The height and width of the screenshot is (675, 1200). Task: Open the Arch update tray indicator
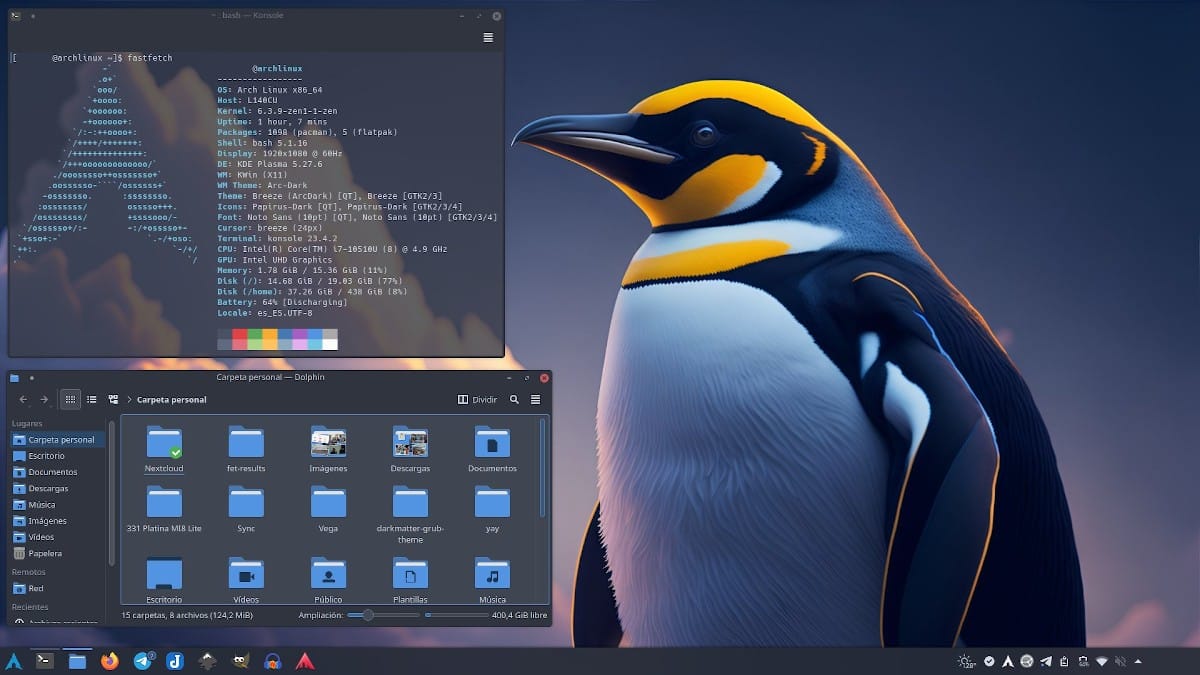point(1008,661)
